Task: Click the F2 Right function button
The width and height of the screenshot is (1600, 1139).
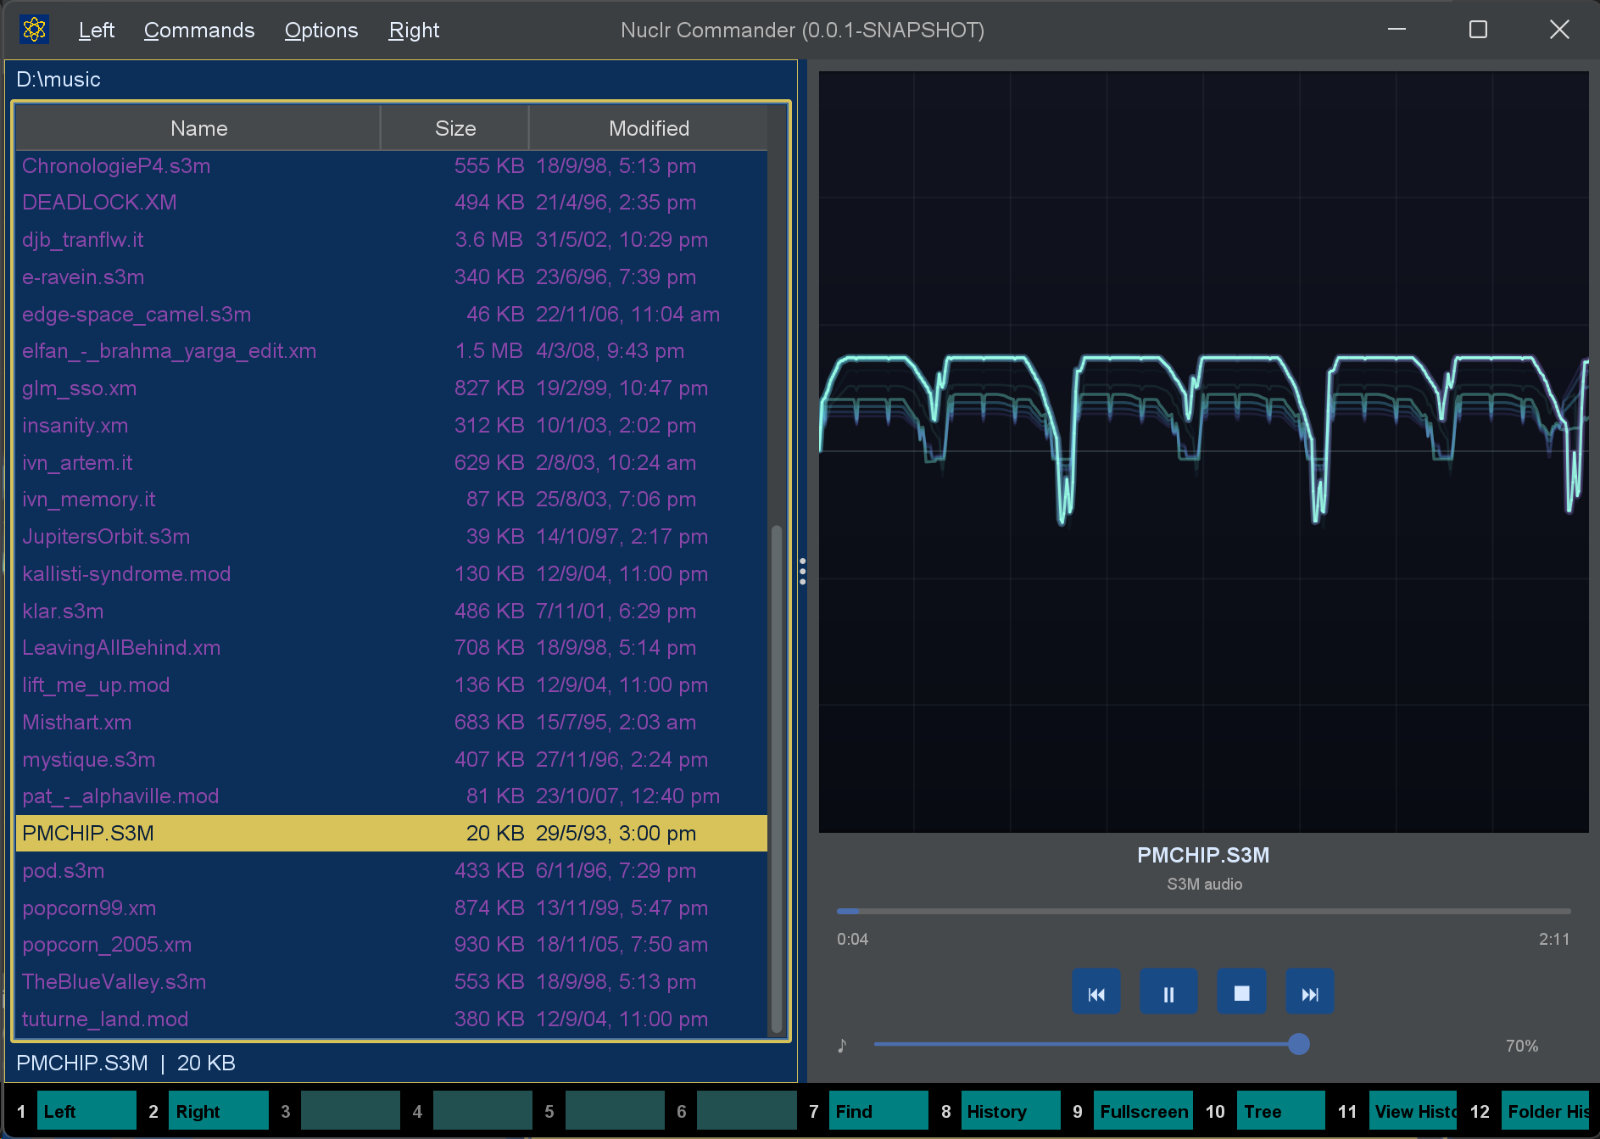Action: click(219, 1111)
